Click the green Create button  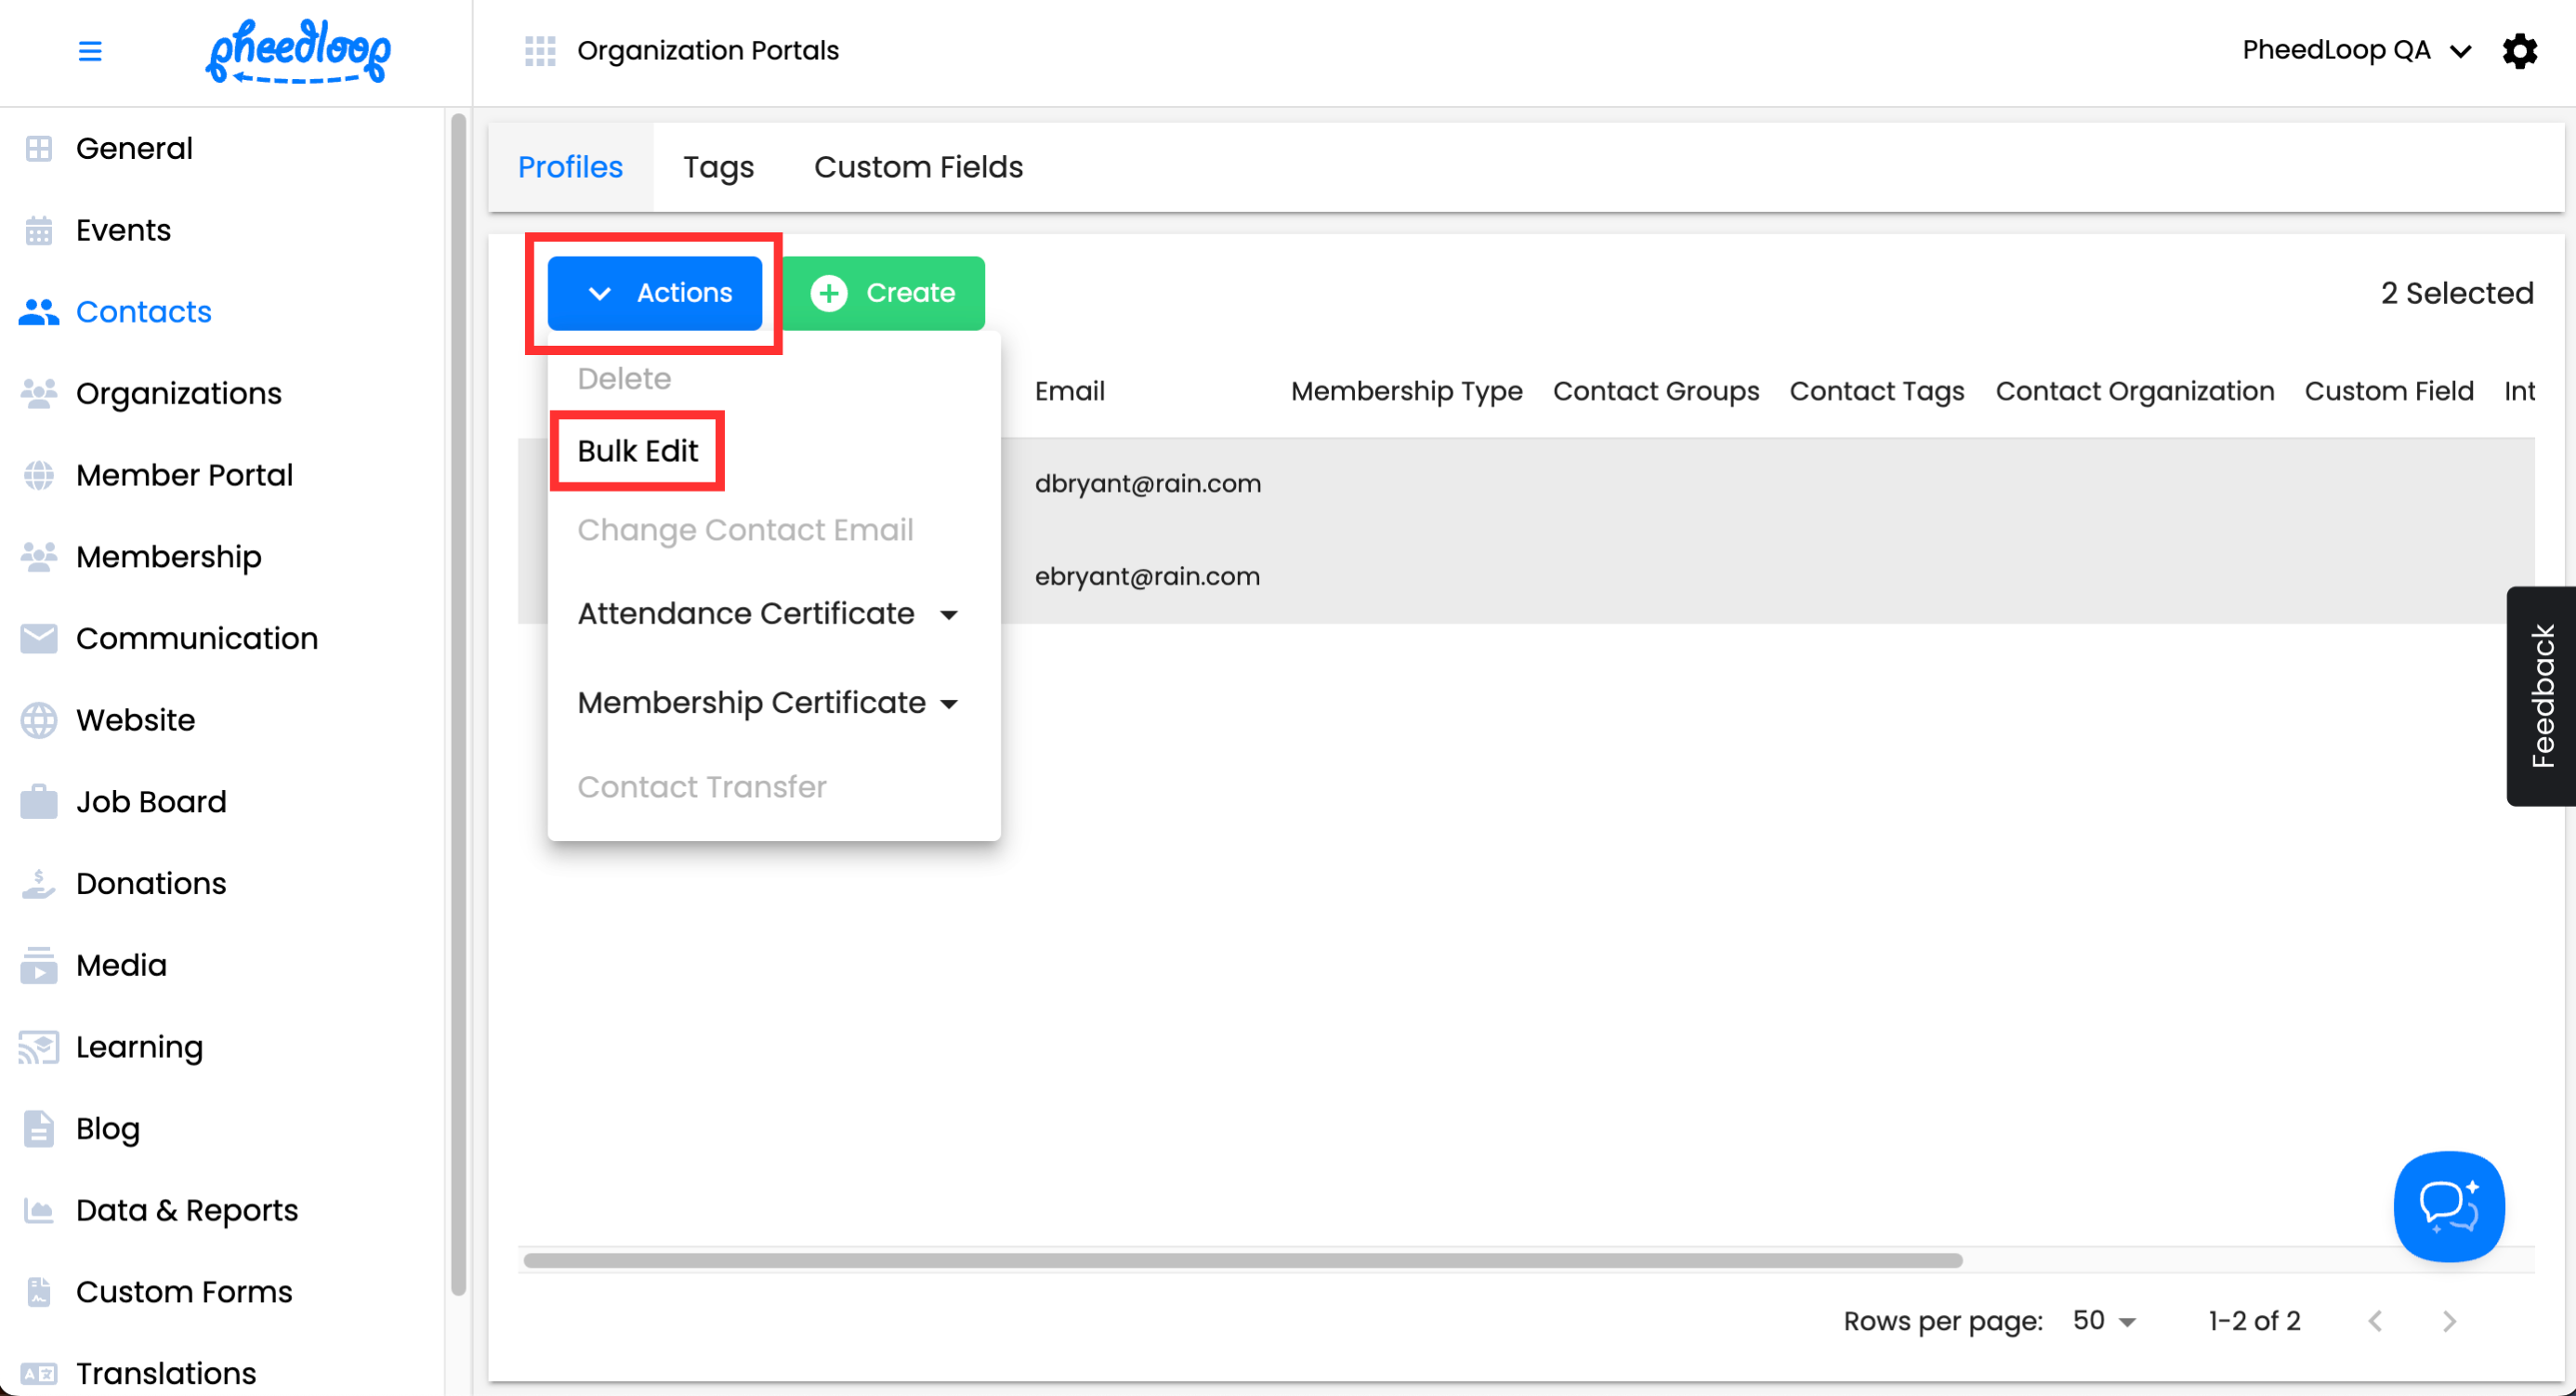click(884, 293)
